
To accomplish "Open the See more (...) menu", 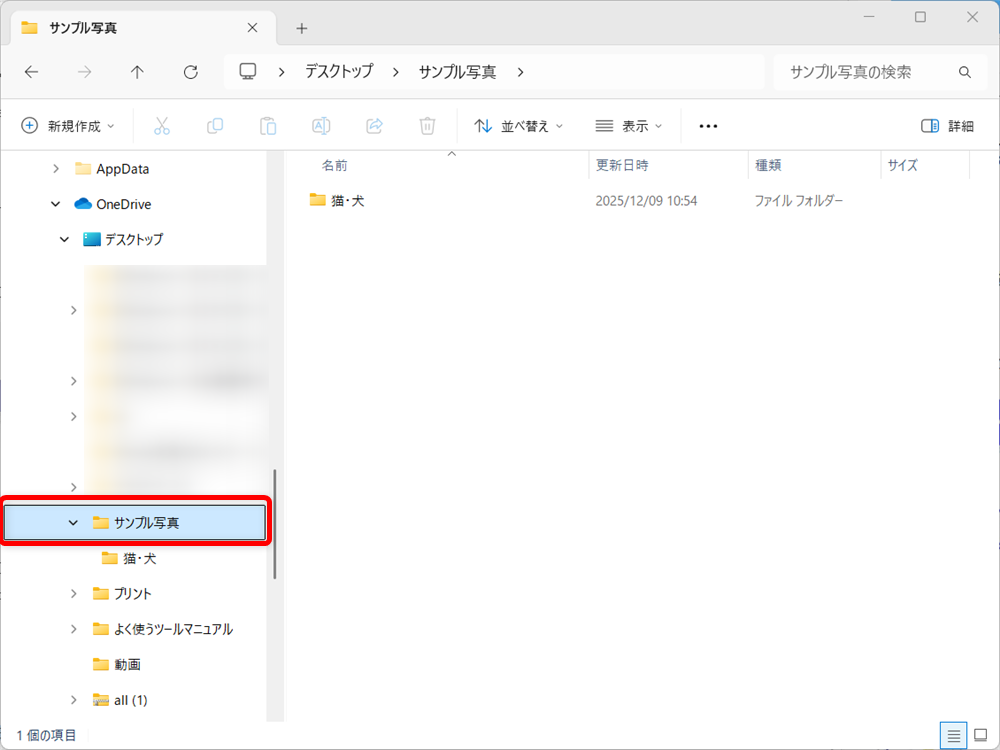I will (x=708, y=125).
